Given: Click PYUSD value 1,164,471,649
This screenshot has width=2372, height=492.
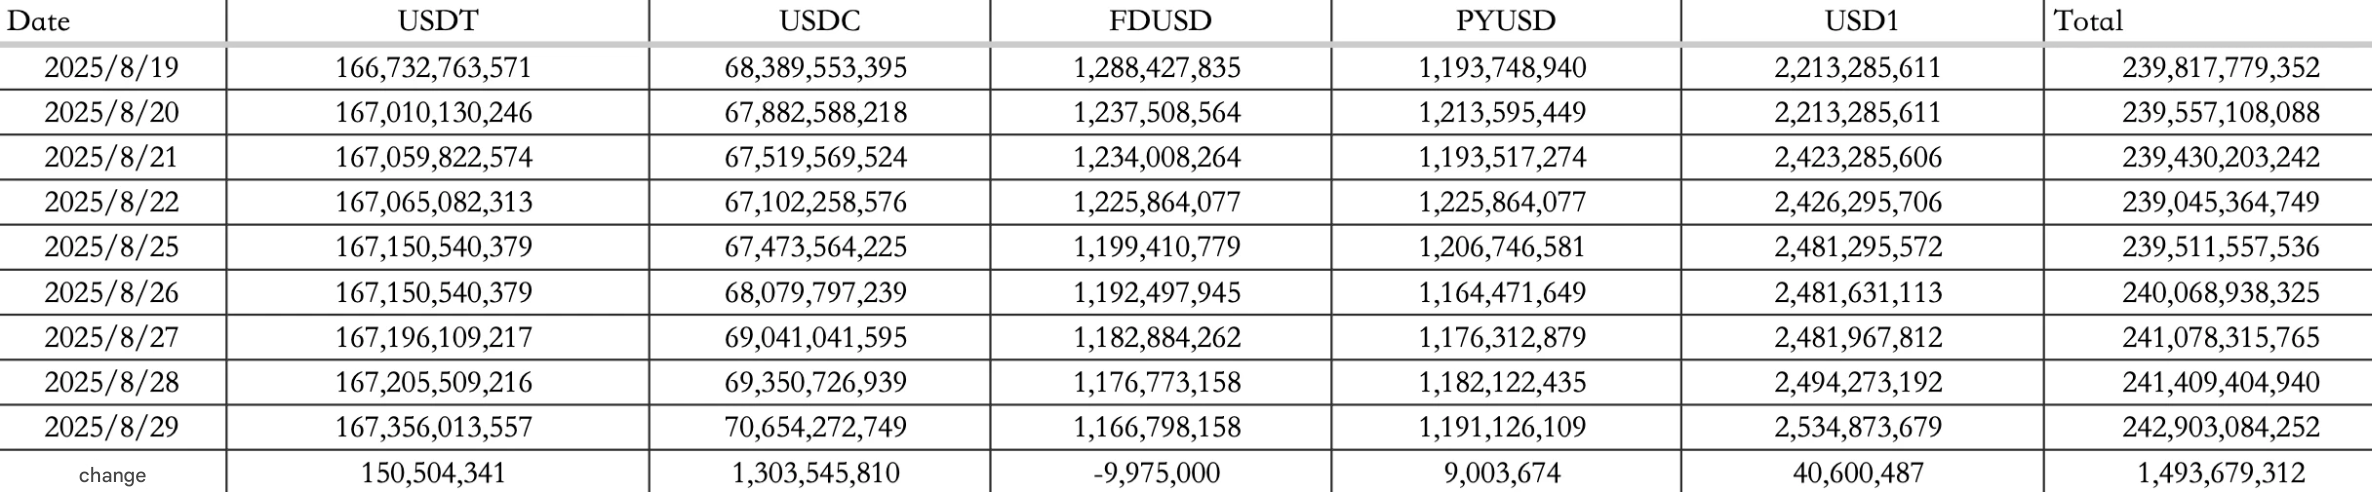Looking at the screenshot, I should (x=1502, y=293).
